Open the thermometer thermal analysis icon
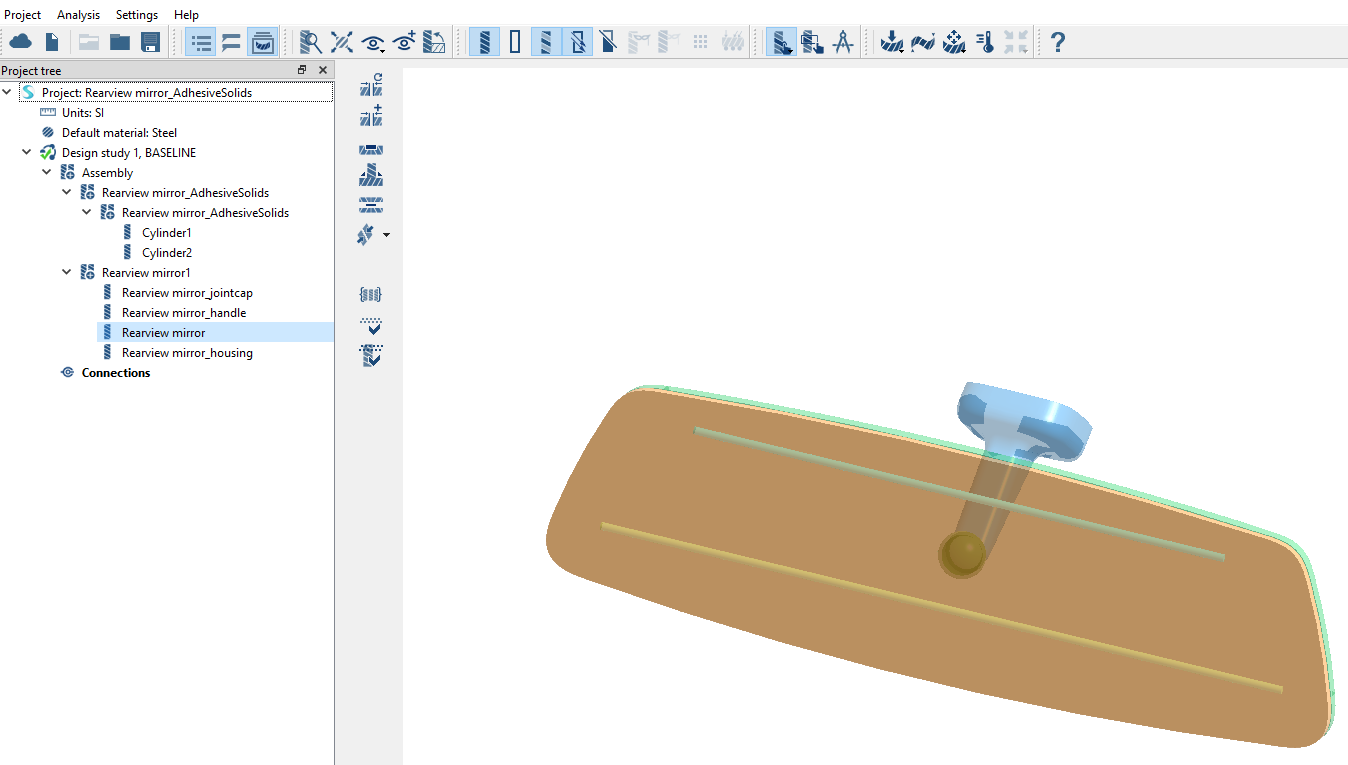 click(x=985, y=42)
